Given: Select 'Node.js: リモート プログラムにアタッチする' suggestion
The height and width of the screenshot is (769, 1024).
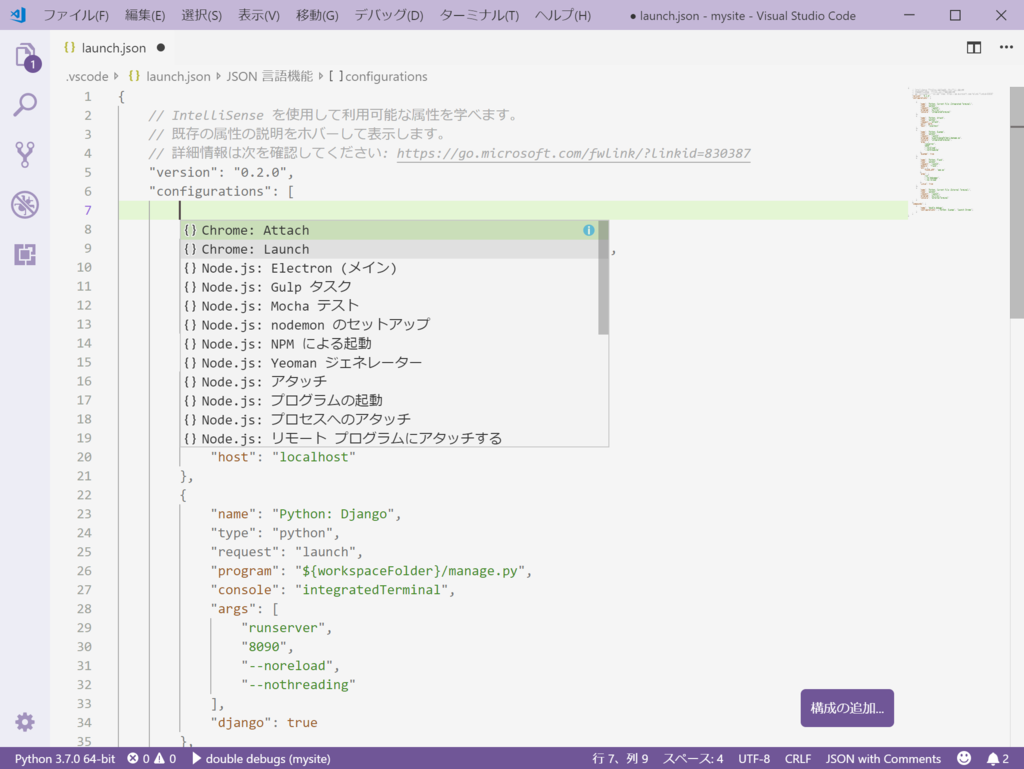Looking at the screenshot, I should click(x=389, y=438).
